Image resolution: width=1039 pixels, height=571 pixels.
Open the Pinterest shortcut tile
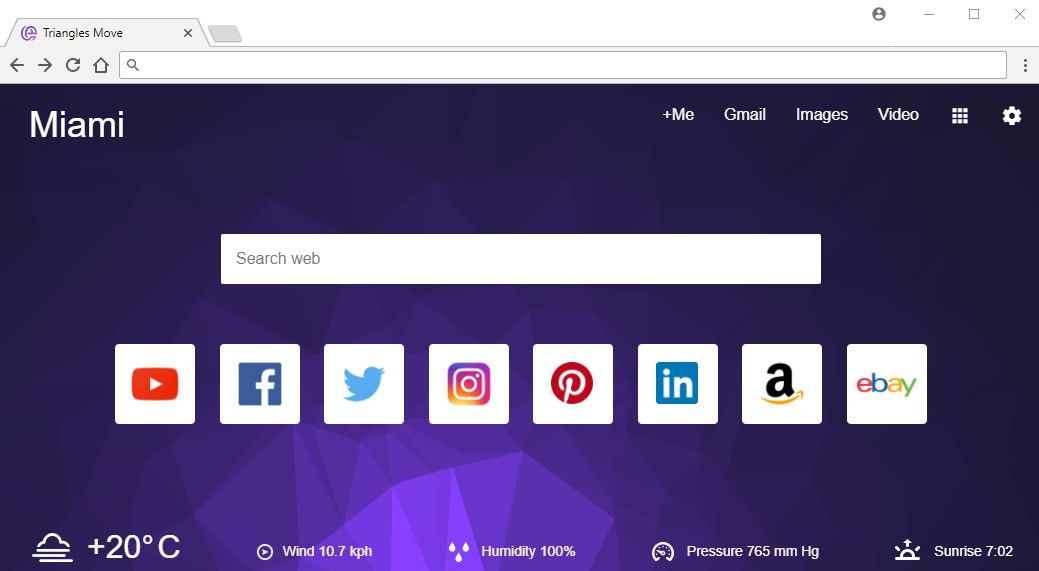pos(573,384)
